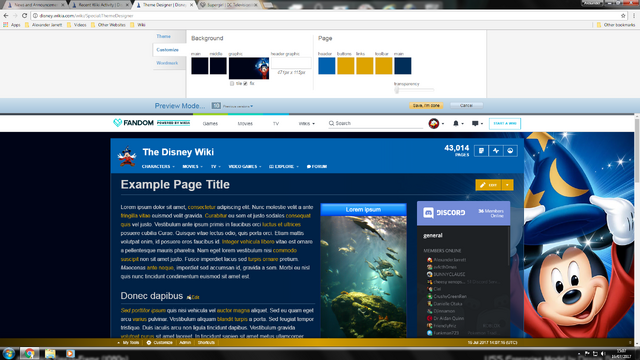Click the Discord logo in widget

coord(444,213)
